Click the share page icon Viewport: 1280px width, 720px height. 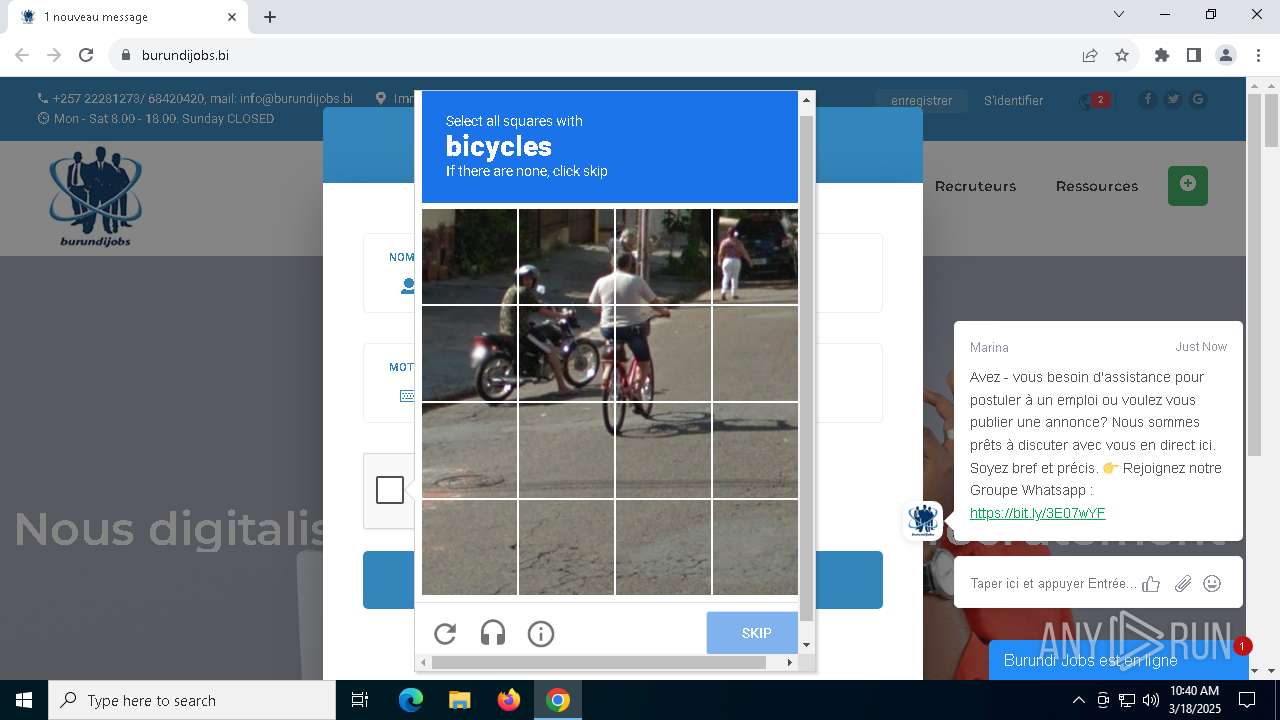(x=1090, y=55)
